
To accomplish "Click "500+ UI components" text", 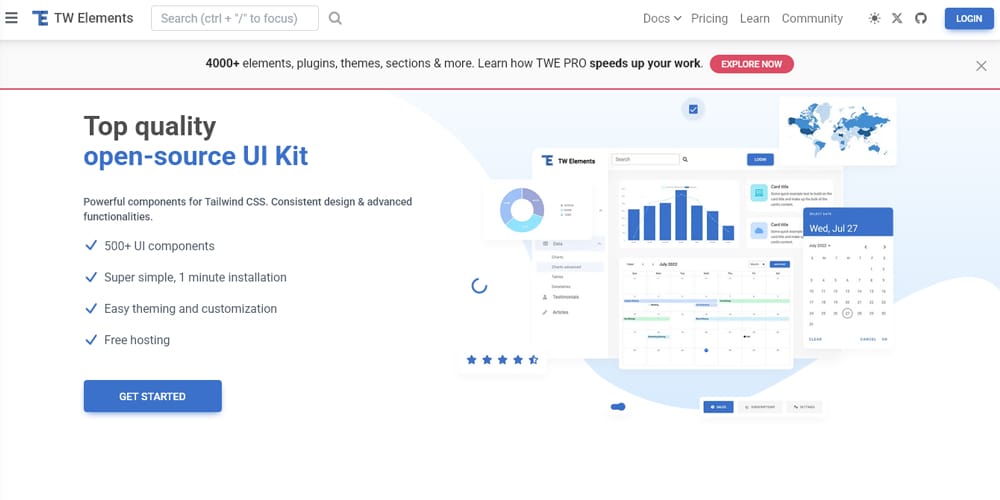I will [159, 246].
